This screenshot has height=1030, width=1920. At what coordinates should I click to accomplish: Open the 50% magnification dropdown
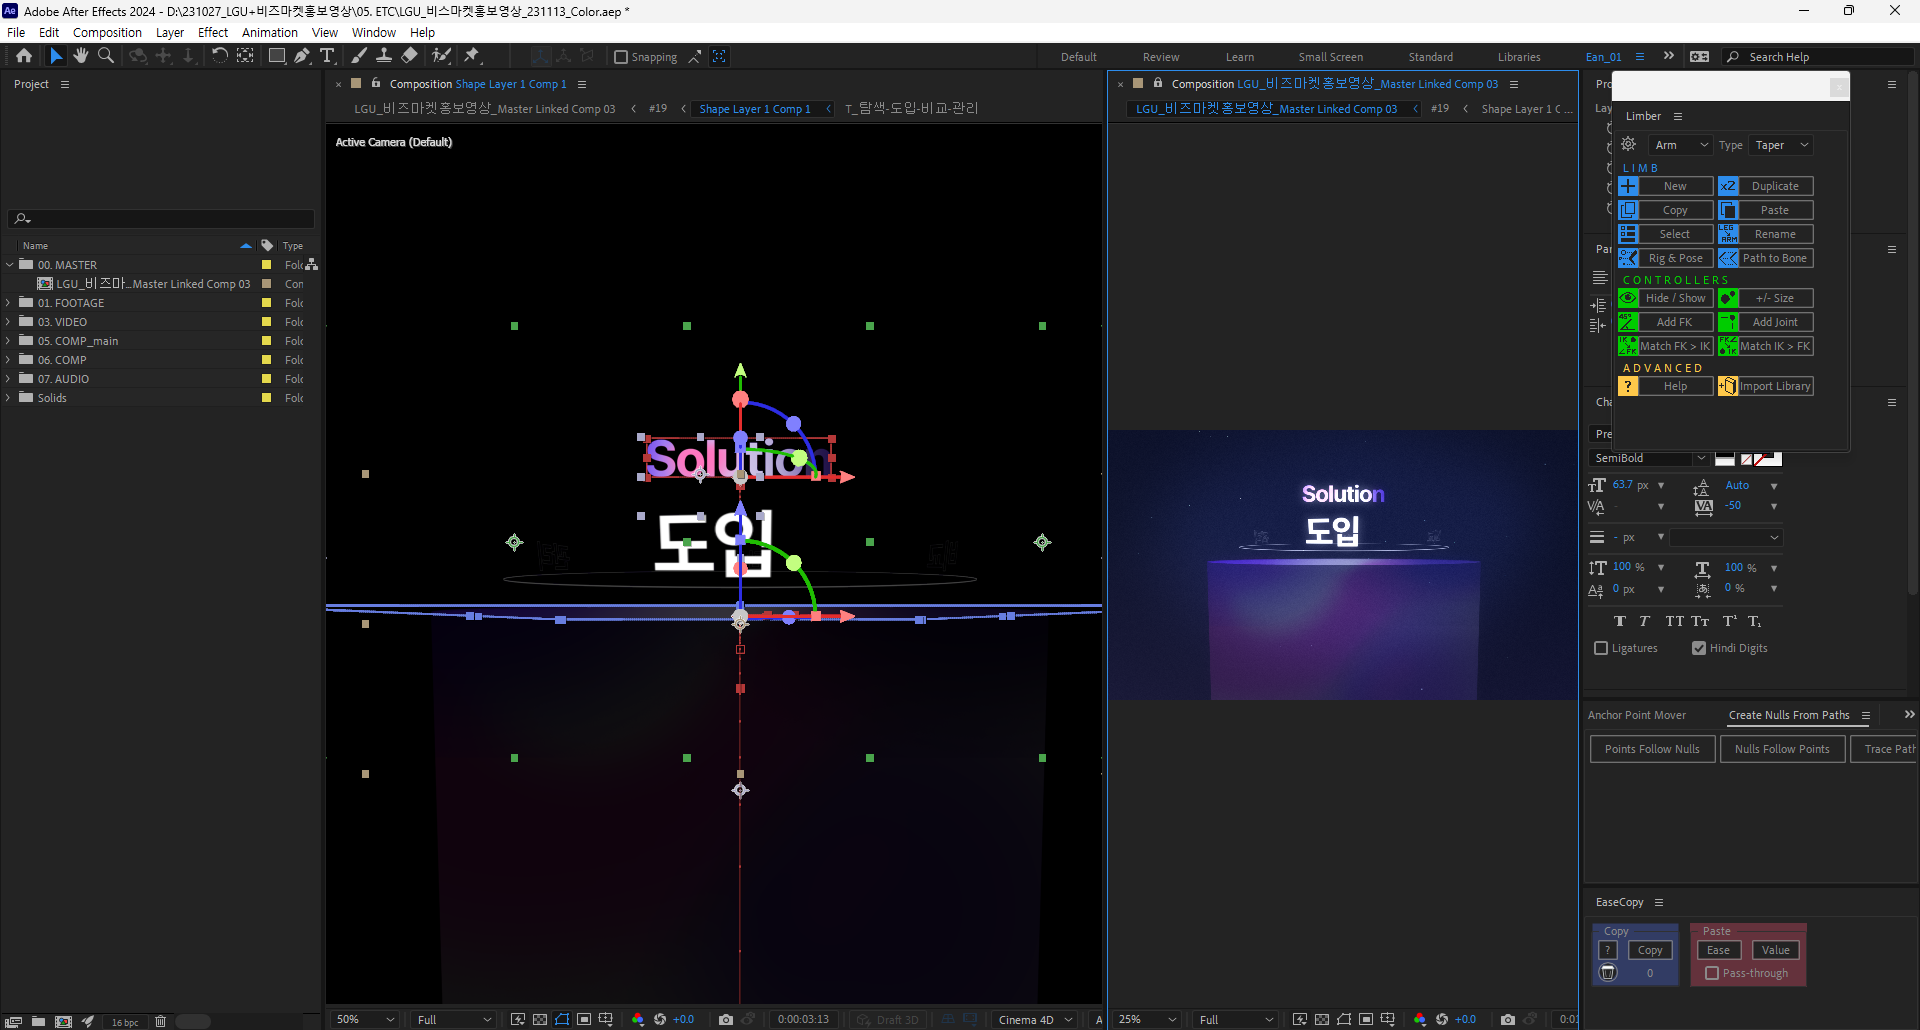click(x=363, y=1019)
